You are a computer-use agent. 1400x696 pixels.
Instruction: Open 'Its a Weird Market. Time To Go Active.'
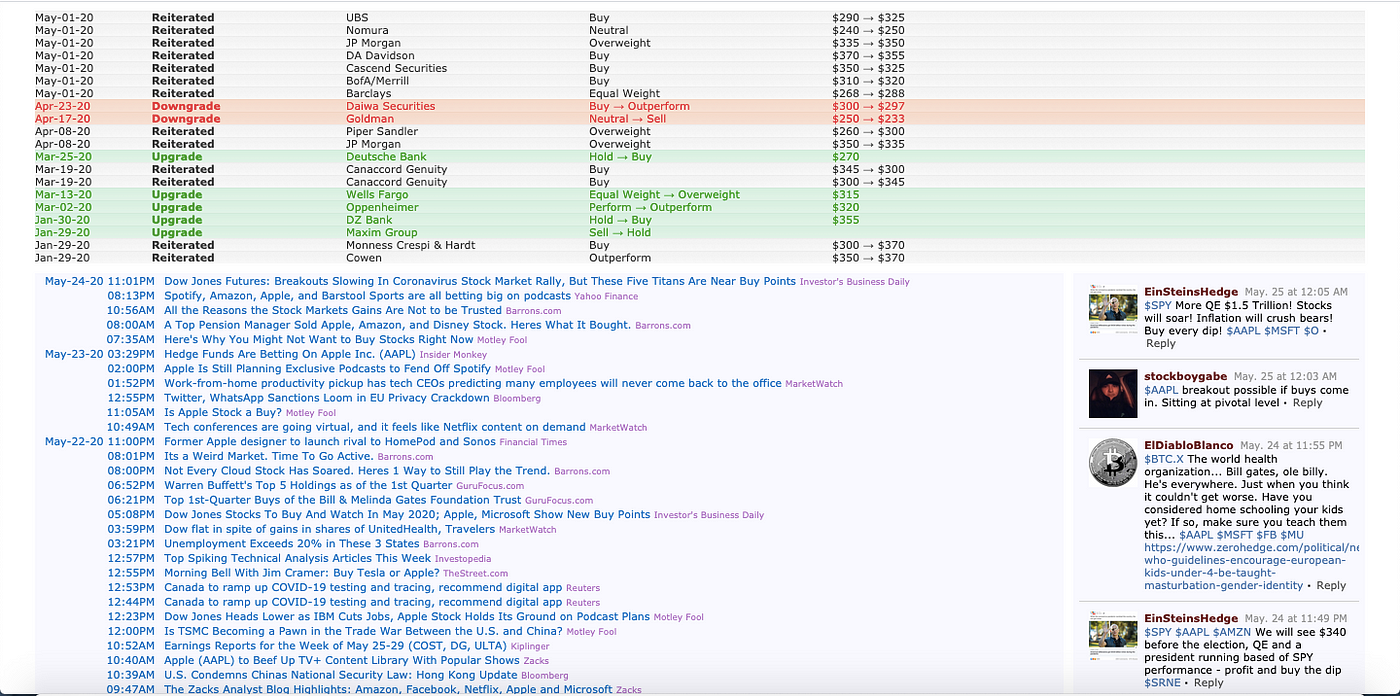[268, 456]
